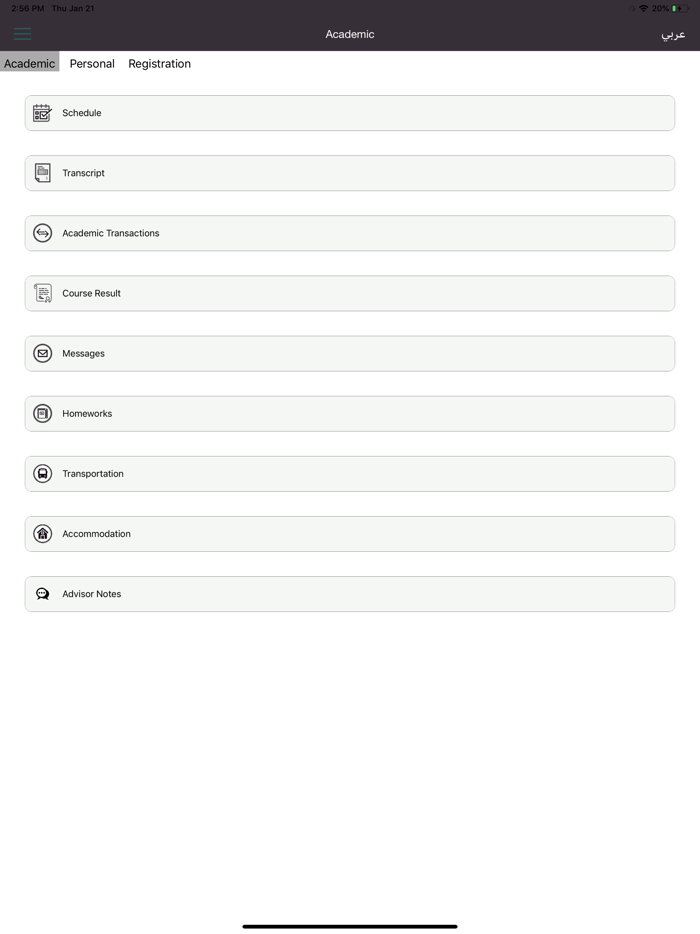This screenshot has width=700, height=934.
Task: Select the Academic tab
Action: click(30, 63)
